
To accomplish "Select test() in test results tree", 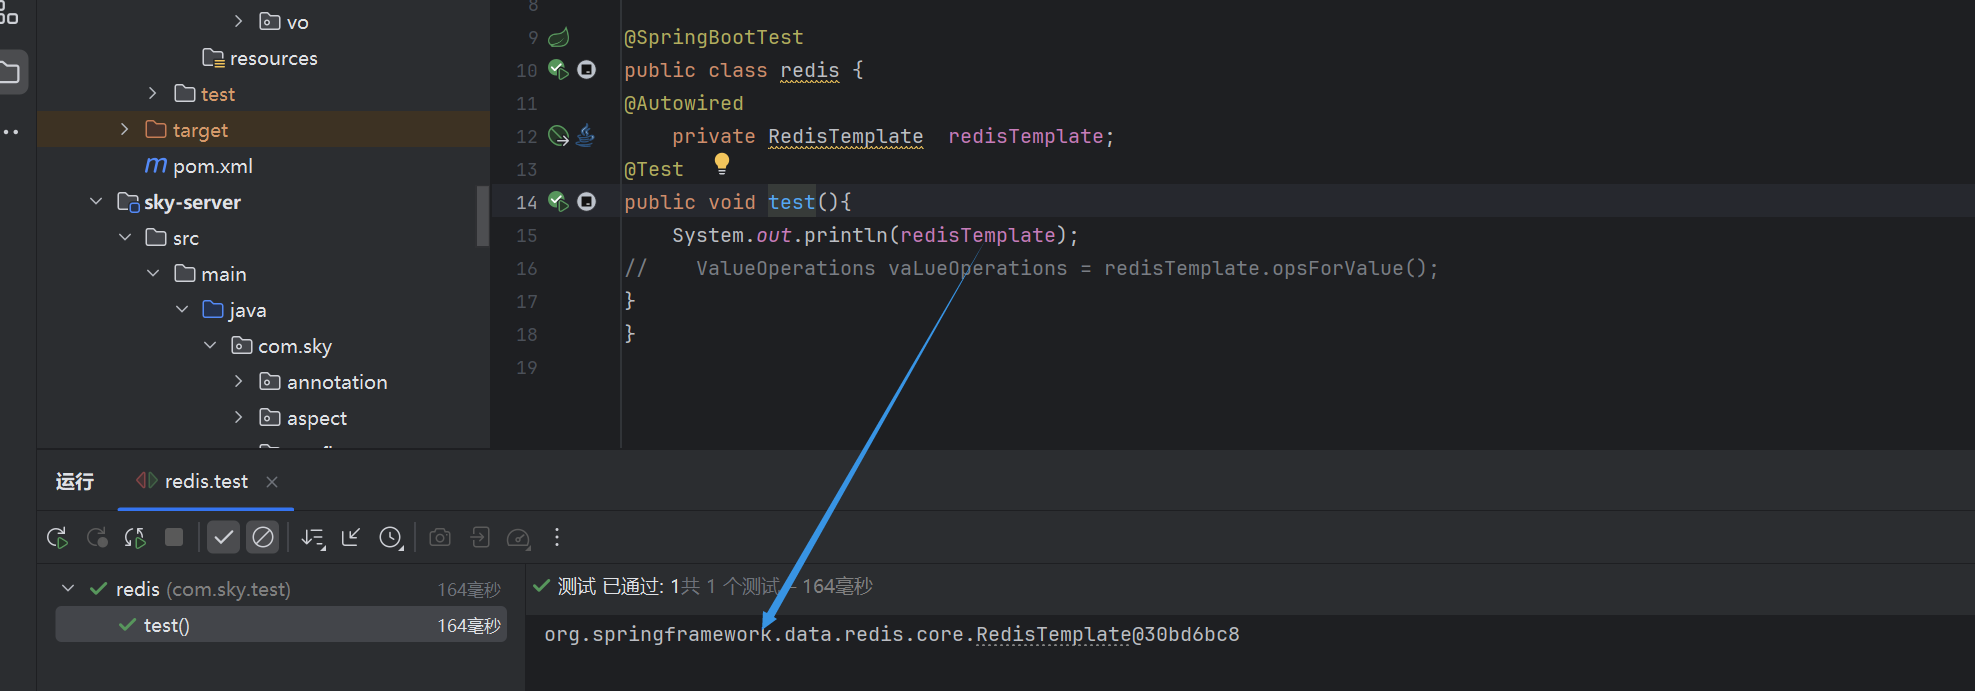I will coord(166,626).
